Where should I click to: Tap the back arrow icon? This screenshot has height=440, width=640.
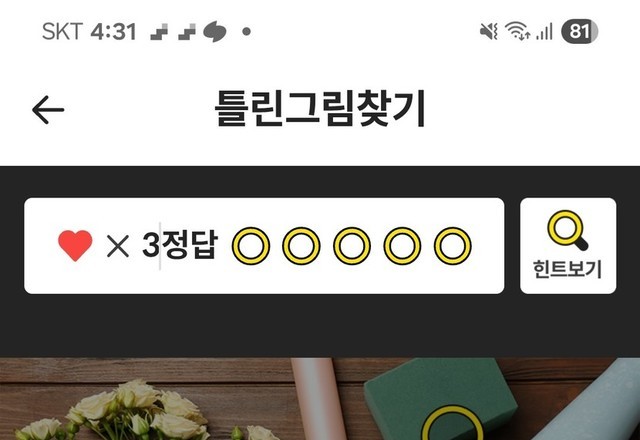[48, 110]
